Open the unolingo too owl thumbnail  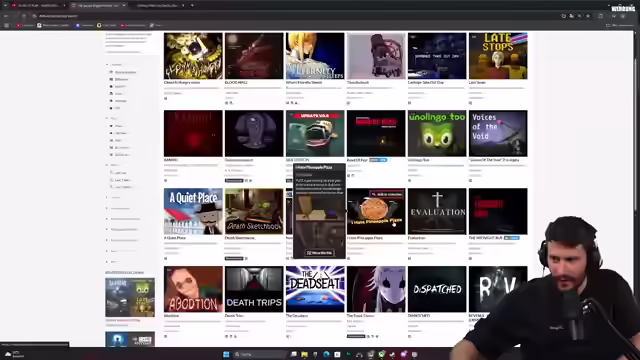[437, 133]
